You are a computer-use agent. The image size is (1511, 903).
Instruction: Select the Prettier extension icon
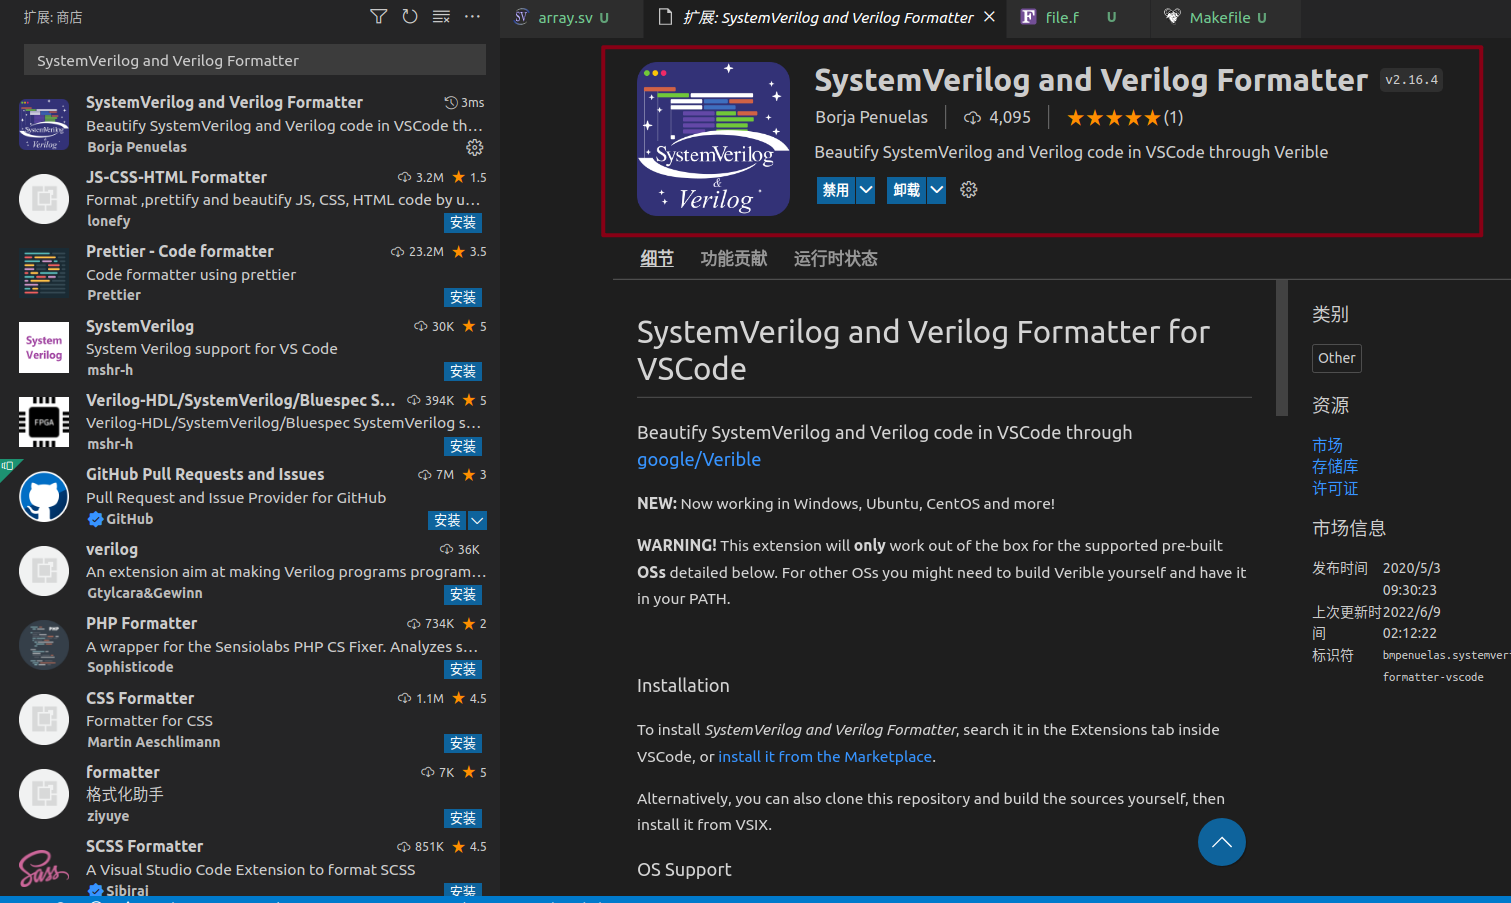point(44,273)
